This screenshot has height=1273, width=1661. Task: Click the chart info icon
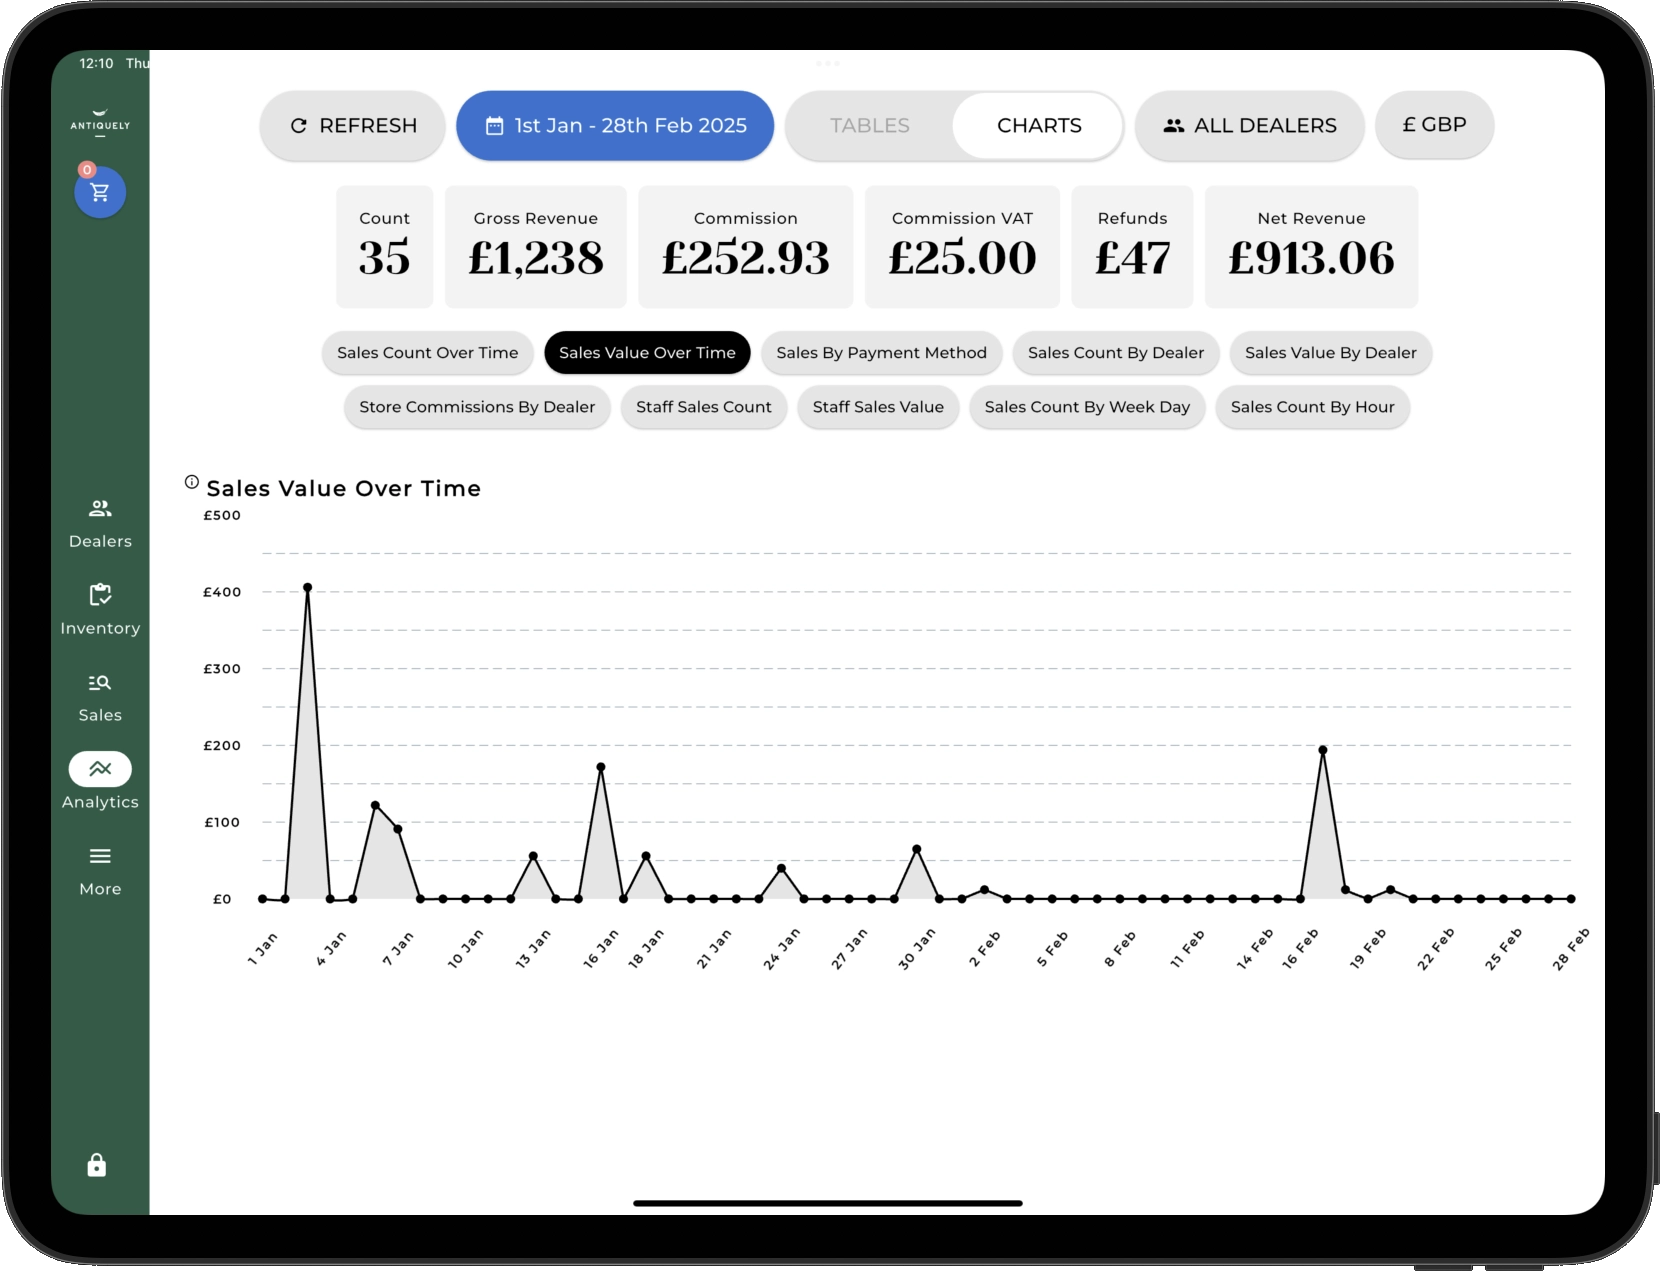click(x=192, y=482)
